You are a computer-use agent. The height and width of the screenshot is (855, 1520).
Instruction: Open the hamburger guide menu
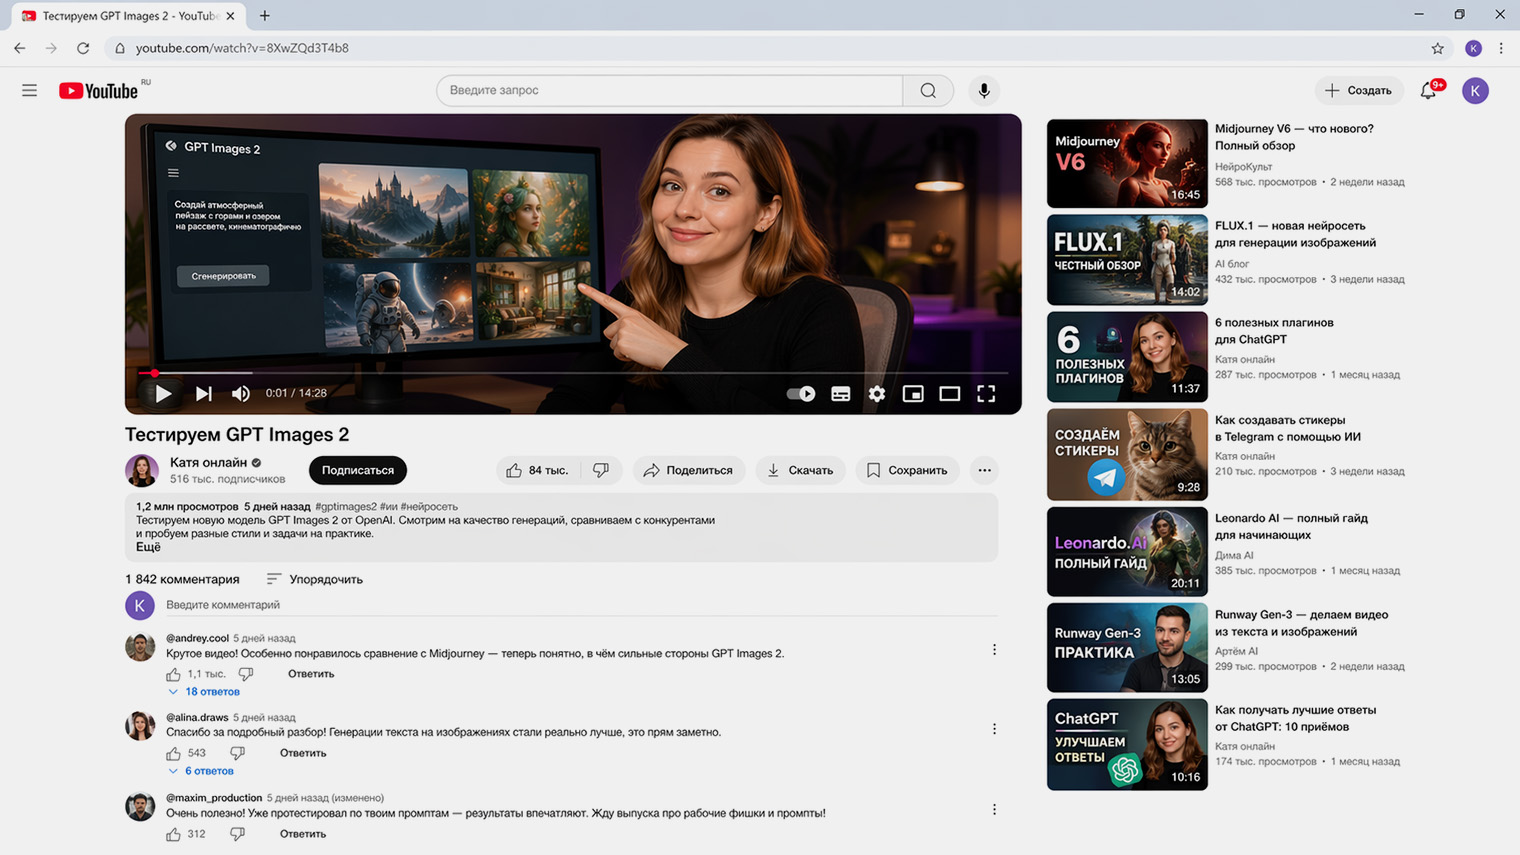(x=29, y=91)
